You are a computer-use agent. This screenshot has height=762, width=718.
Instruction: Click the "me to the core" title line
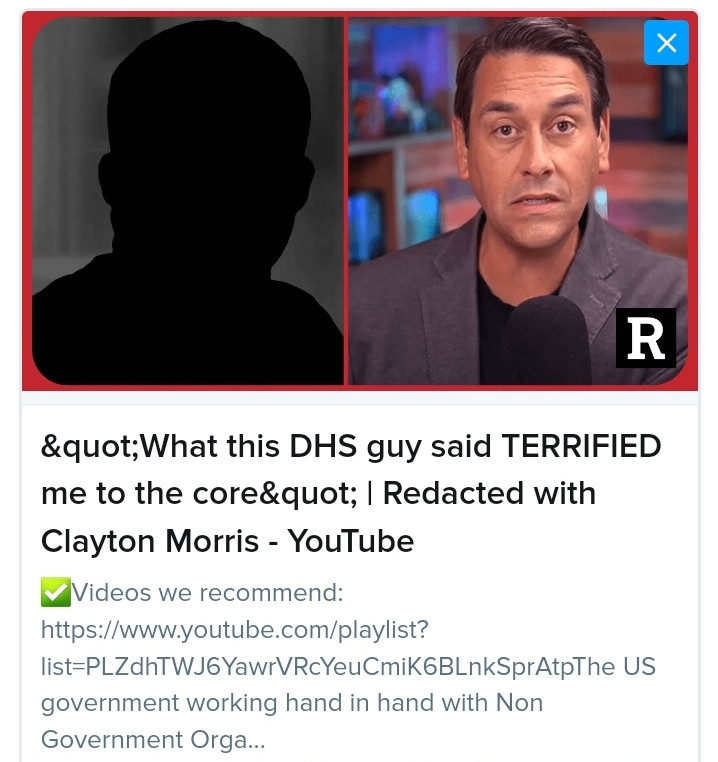(318, 493)
